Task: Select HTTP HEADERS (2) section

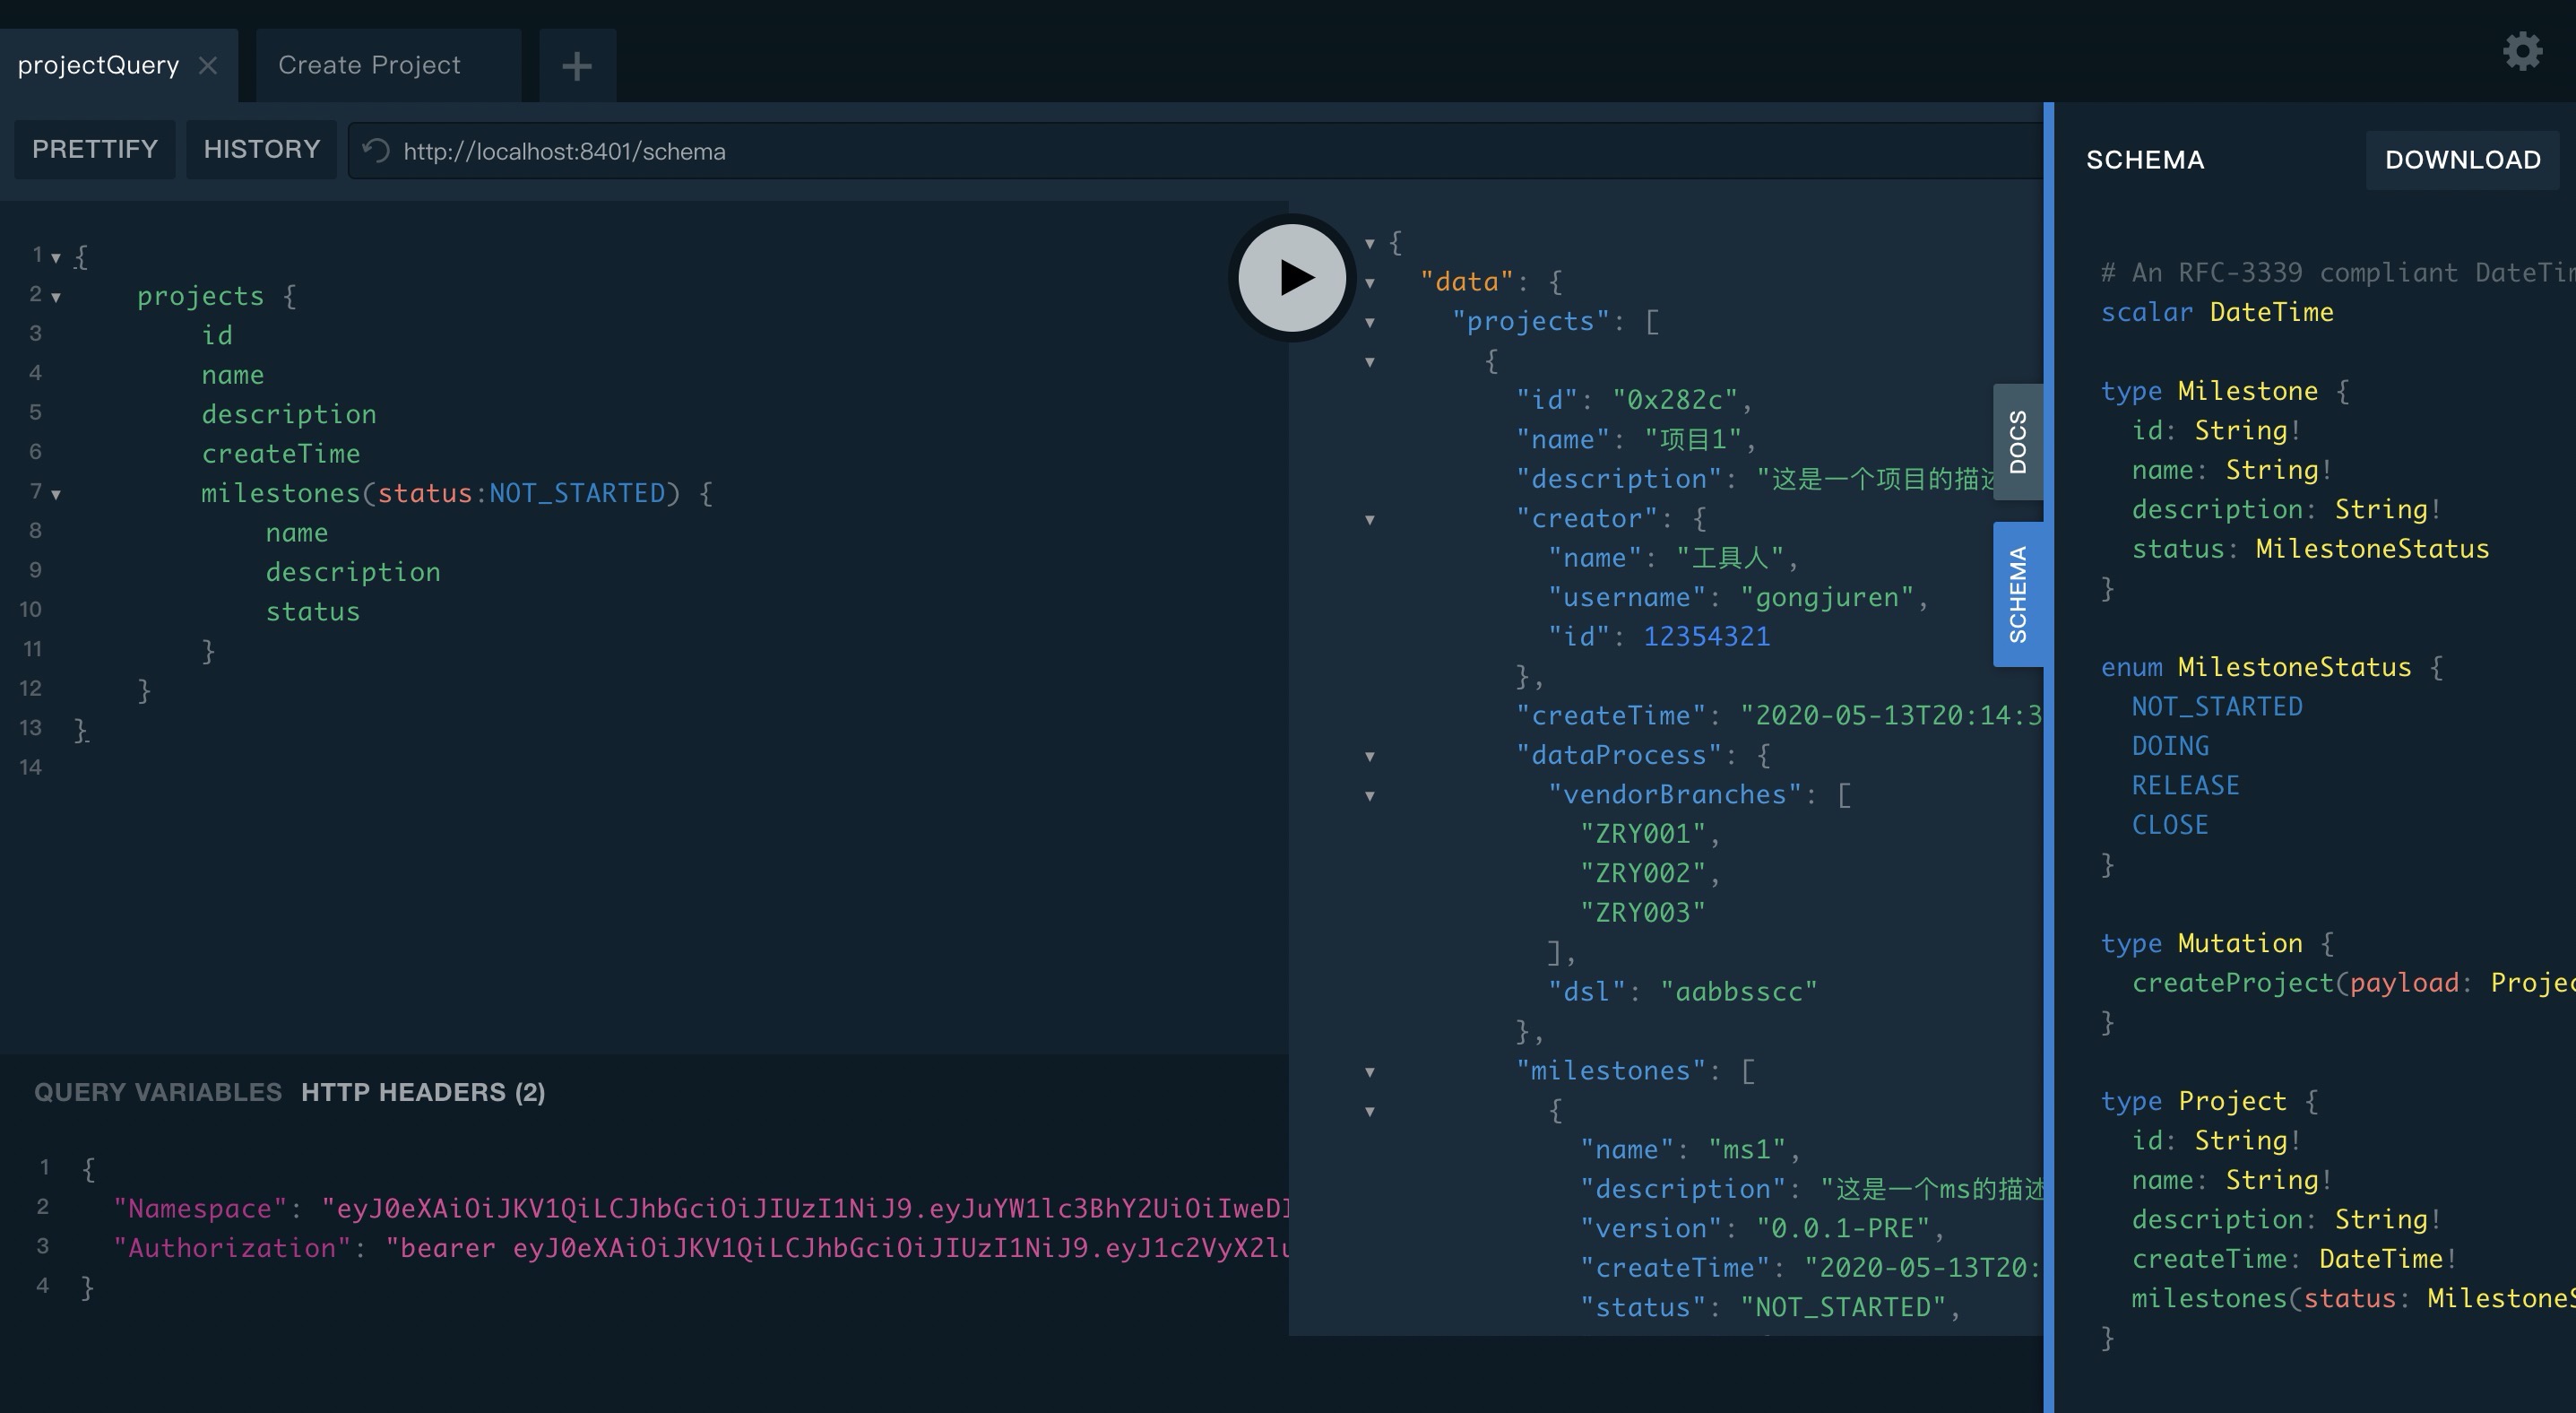Action: click(423, 1092)
